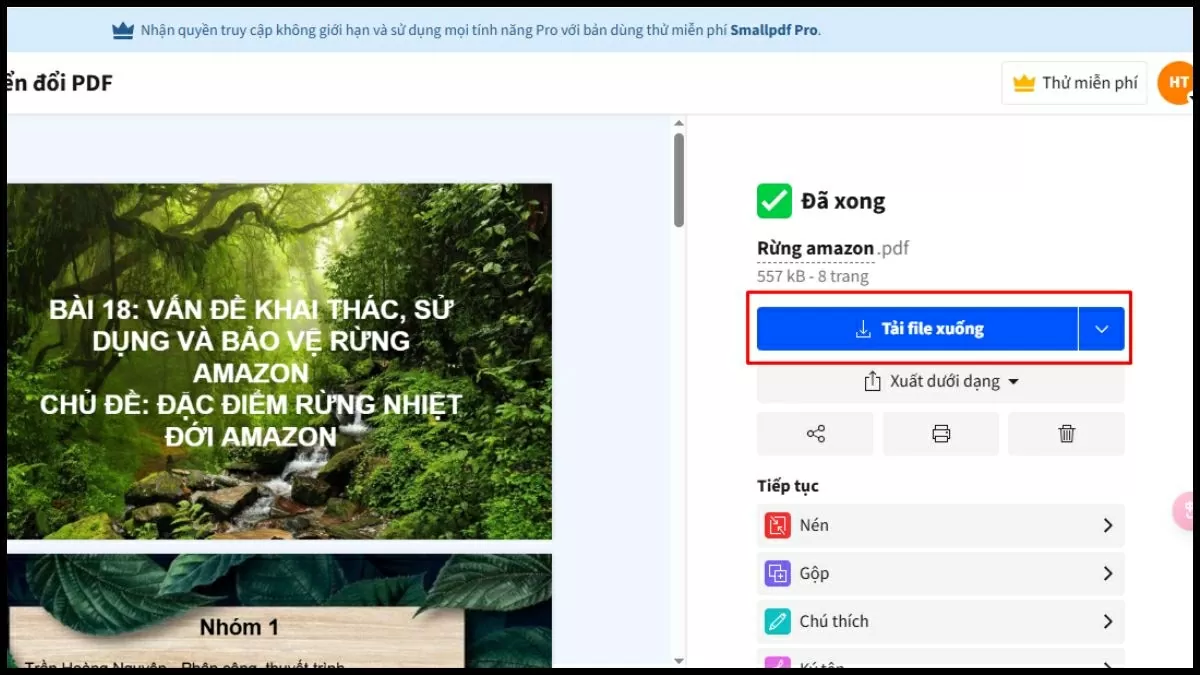The width and height of the screenshot is (1200, 675).
Task: Open the chevron next to Tải file xuống
Action: pos(1100,328)
